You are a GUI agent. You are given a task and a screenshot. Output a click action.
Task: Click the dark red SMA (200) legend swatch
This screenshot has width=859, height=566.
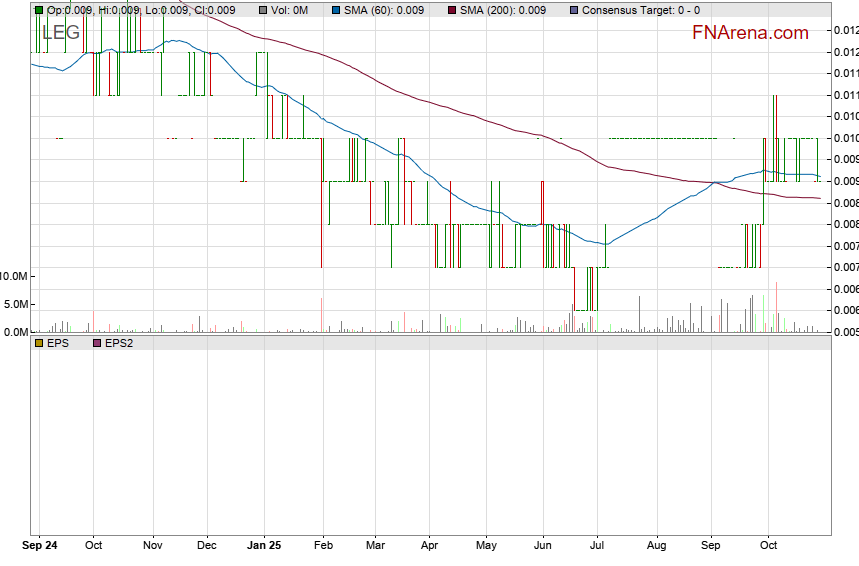click(451, 10)
